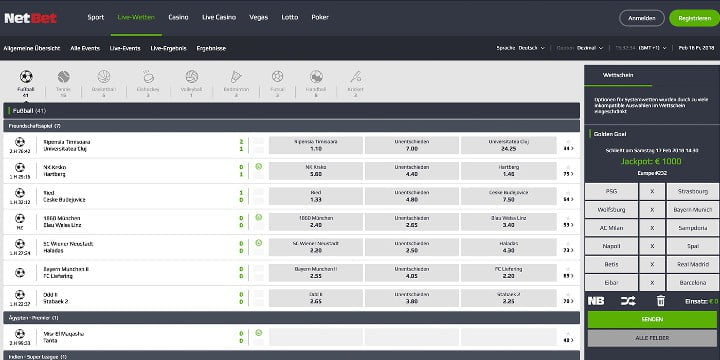Click the football icon in the 1860 München row
Viewport: 720px width, 360px height.
point(20,219)
